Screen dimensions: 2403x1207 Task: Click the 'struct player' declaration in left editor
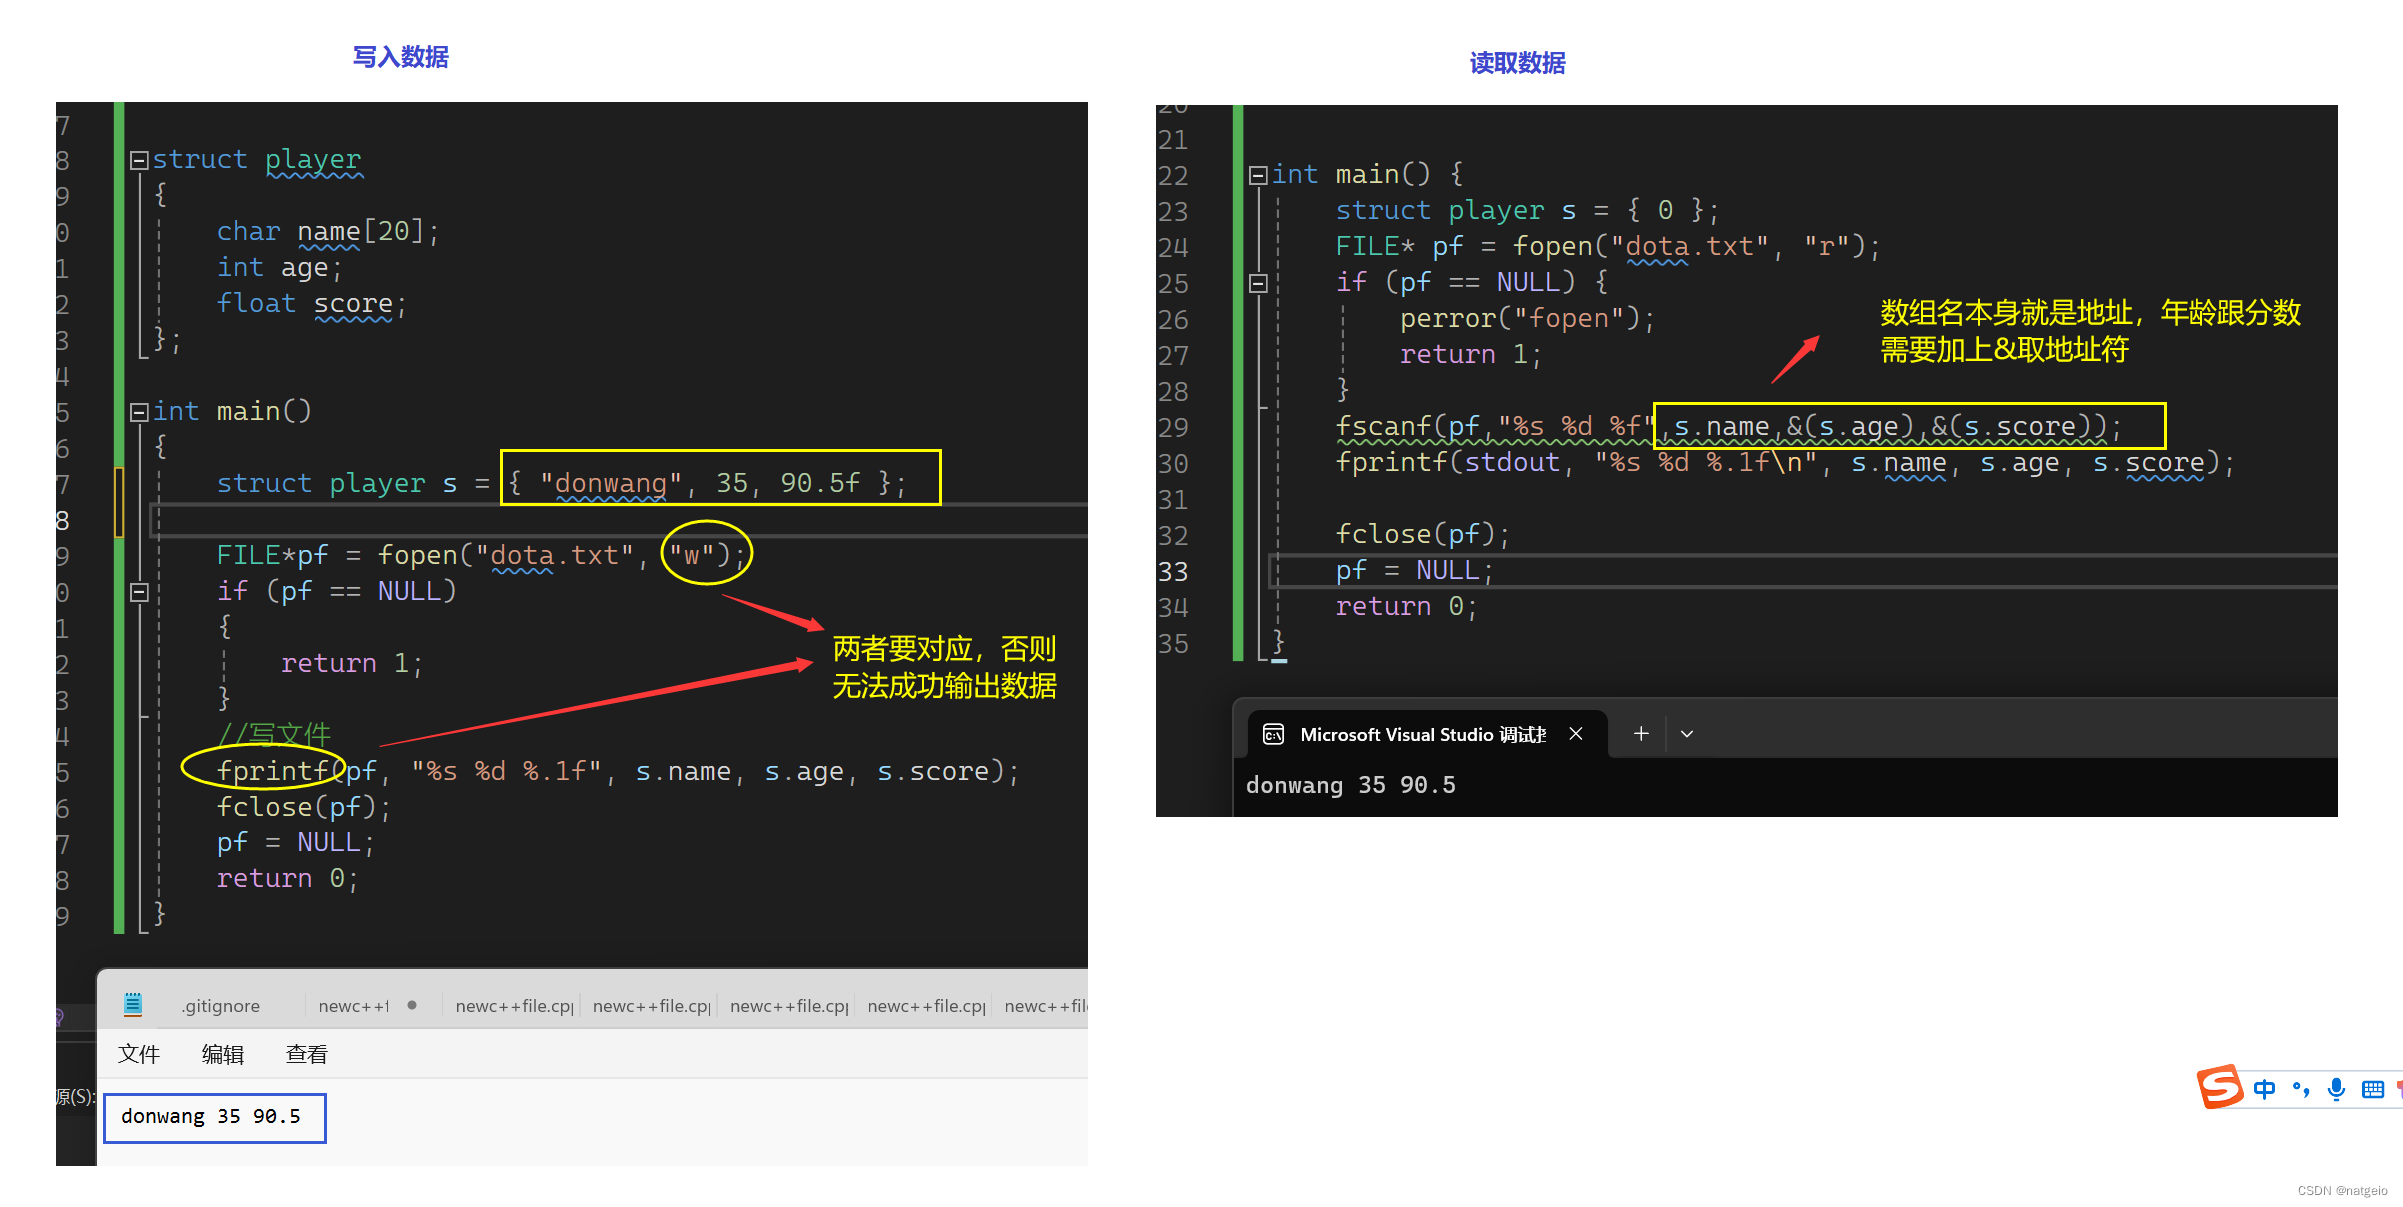coord(257,160)
